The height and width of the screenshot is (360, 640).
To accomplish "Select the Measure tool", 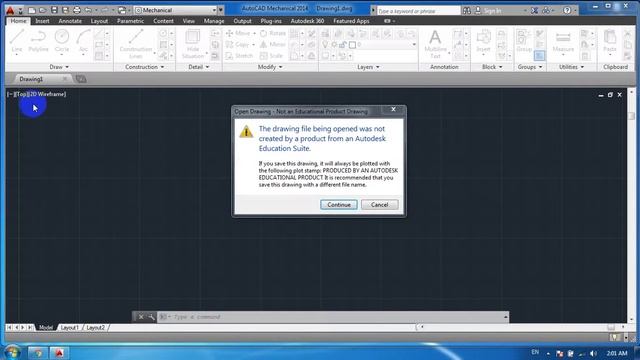I will pyautogui.click(x=563, y=41).
